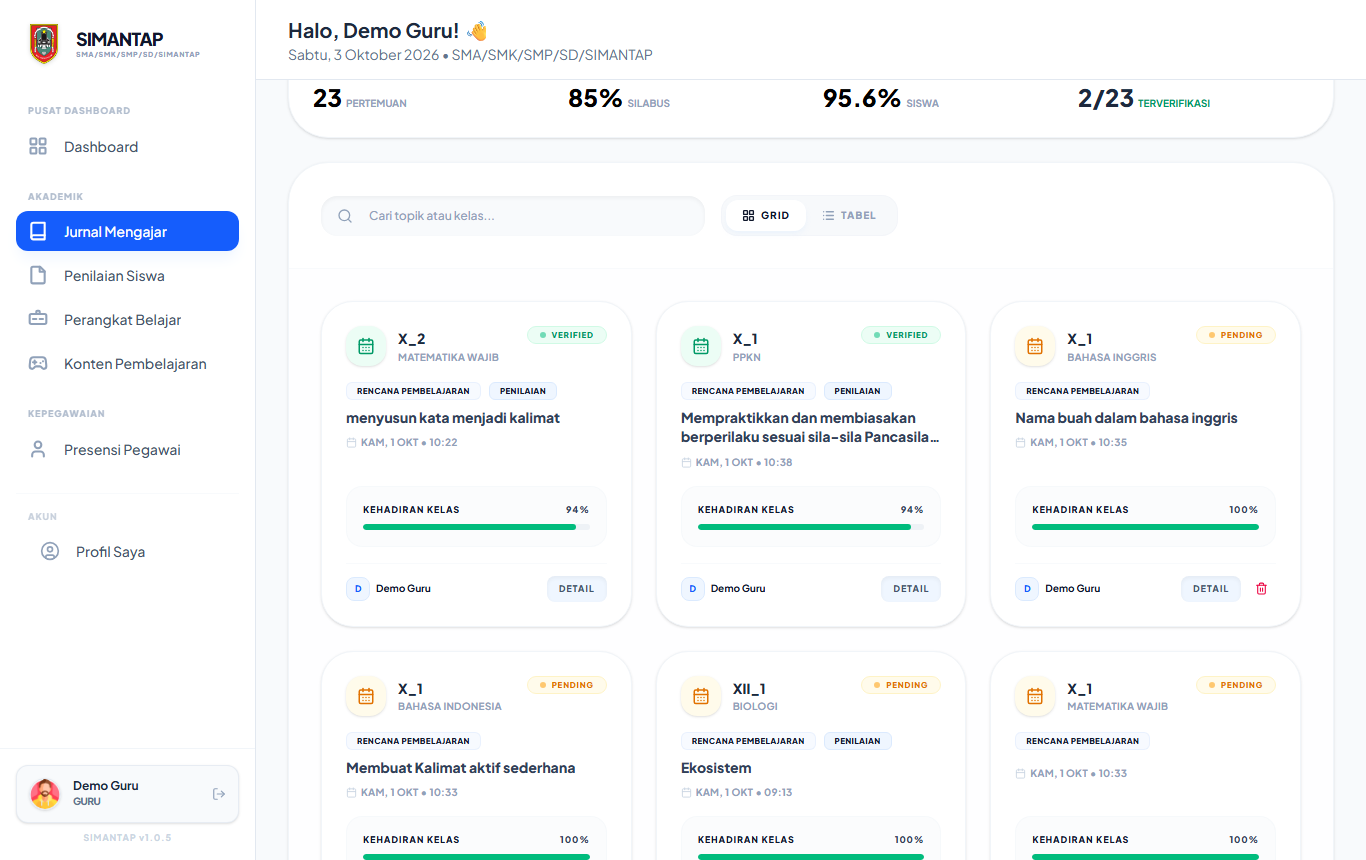Click the logout arrow icon beside Demo Guru
1366x860 pixels.
coord(219,794)
